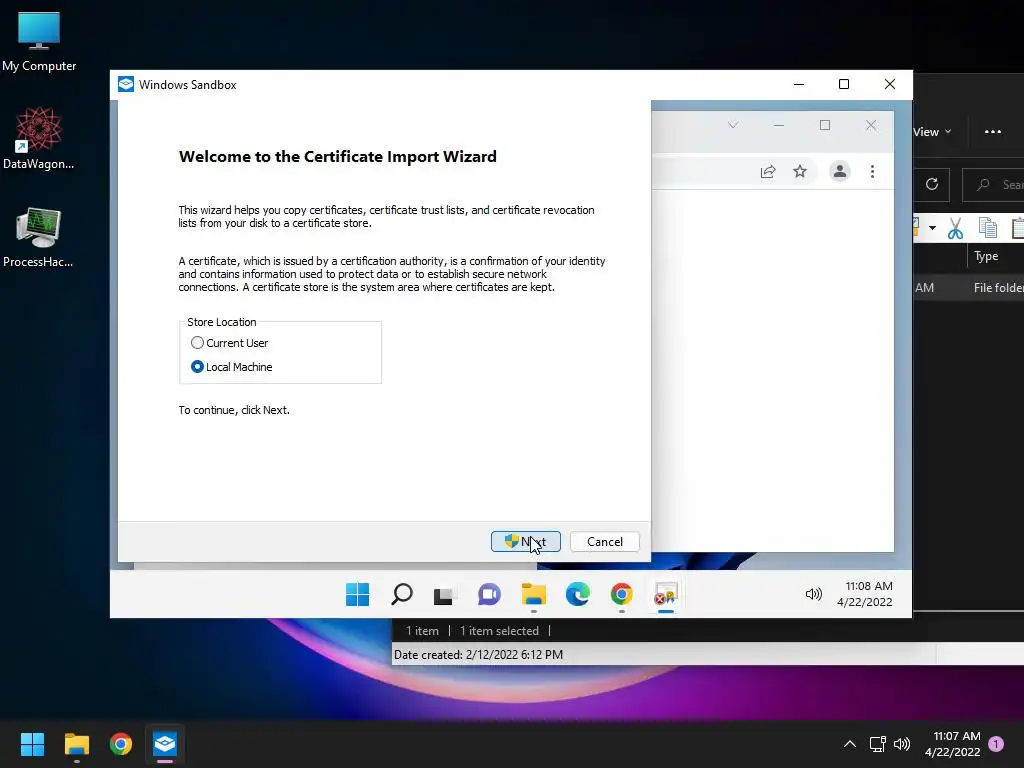Open Chat in the sandbox taskbar
This screenshot has height=768, width=1024.
489,594
